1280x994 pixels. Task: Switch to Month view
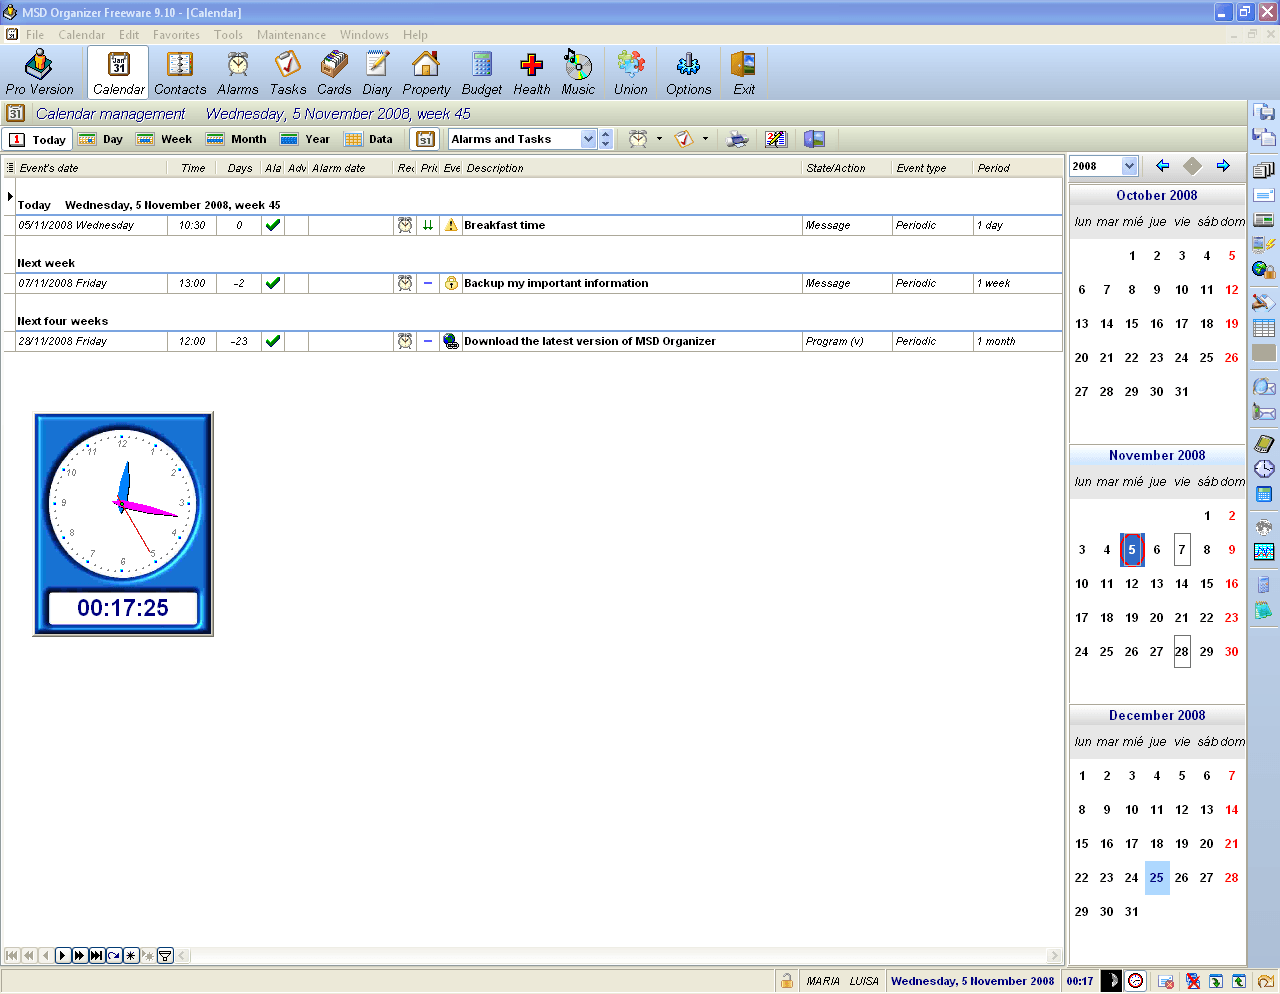point(236,139)
